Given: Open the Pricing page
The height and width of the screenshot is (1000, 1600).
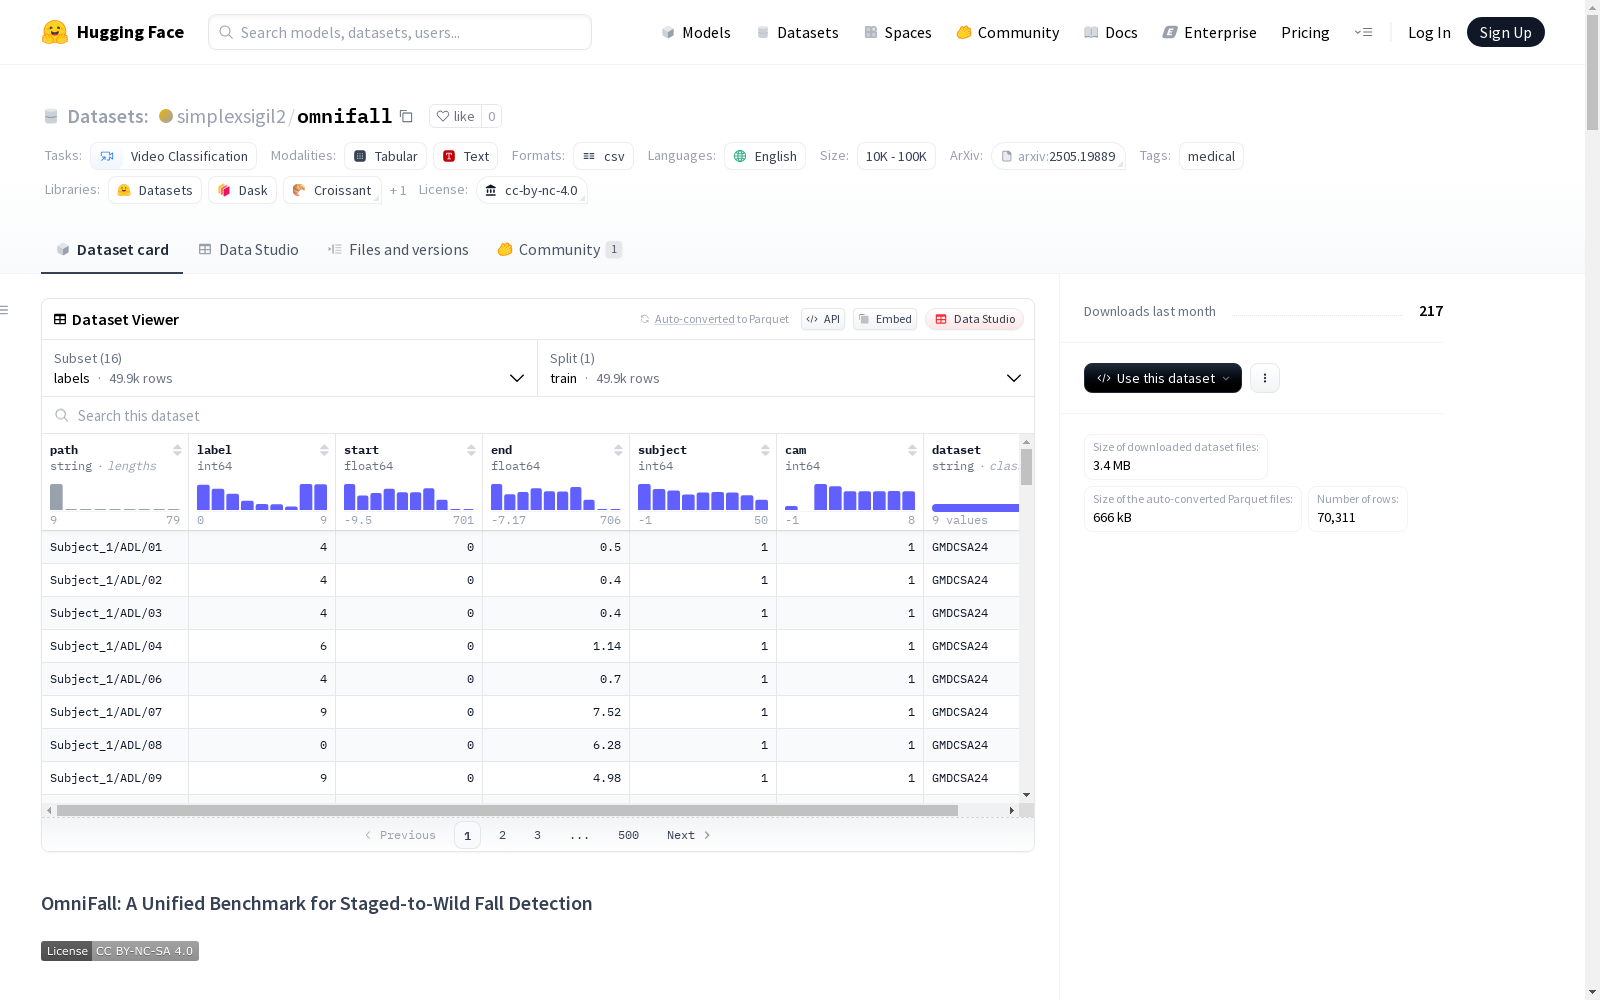Looking at the screenshot, I should pos(1305,32).
